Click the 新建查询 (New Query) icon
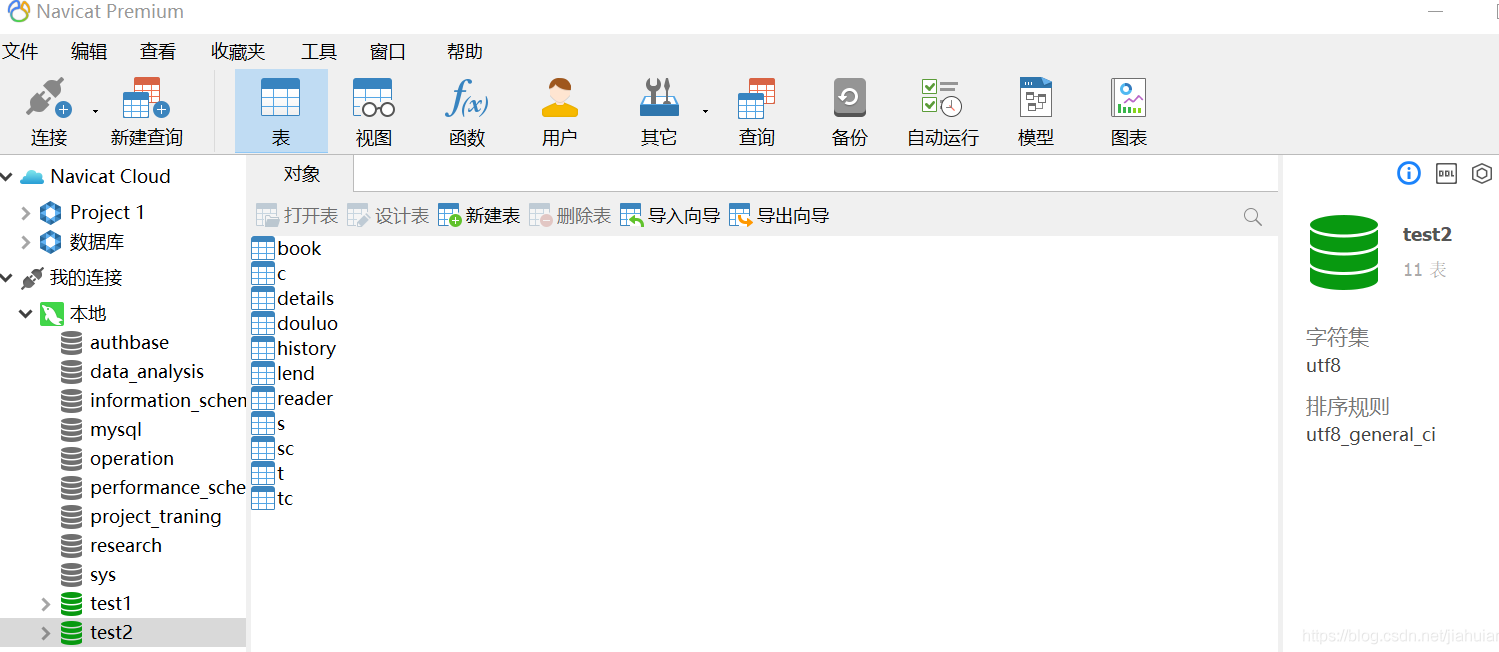The image size is (1499, 652). tap(144, 110)
